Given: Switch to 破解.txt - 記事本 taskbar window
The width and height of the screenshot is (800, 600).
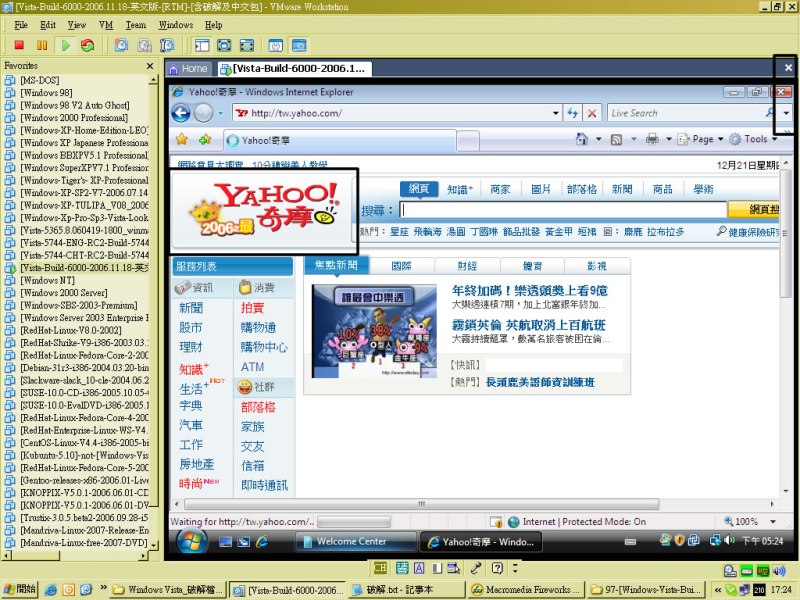Looking at the screenshot, I should pyautogui.click(x=407, y=590).
